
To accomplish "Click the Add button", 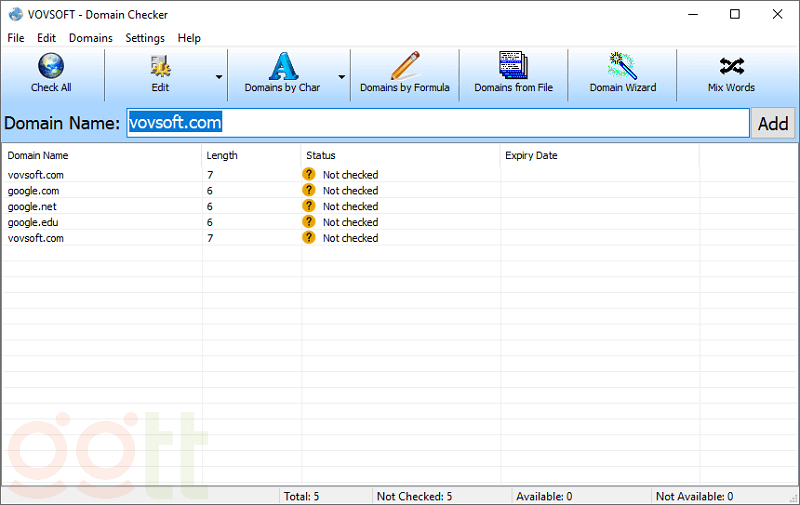I will point(772,123).
